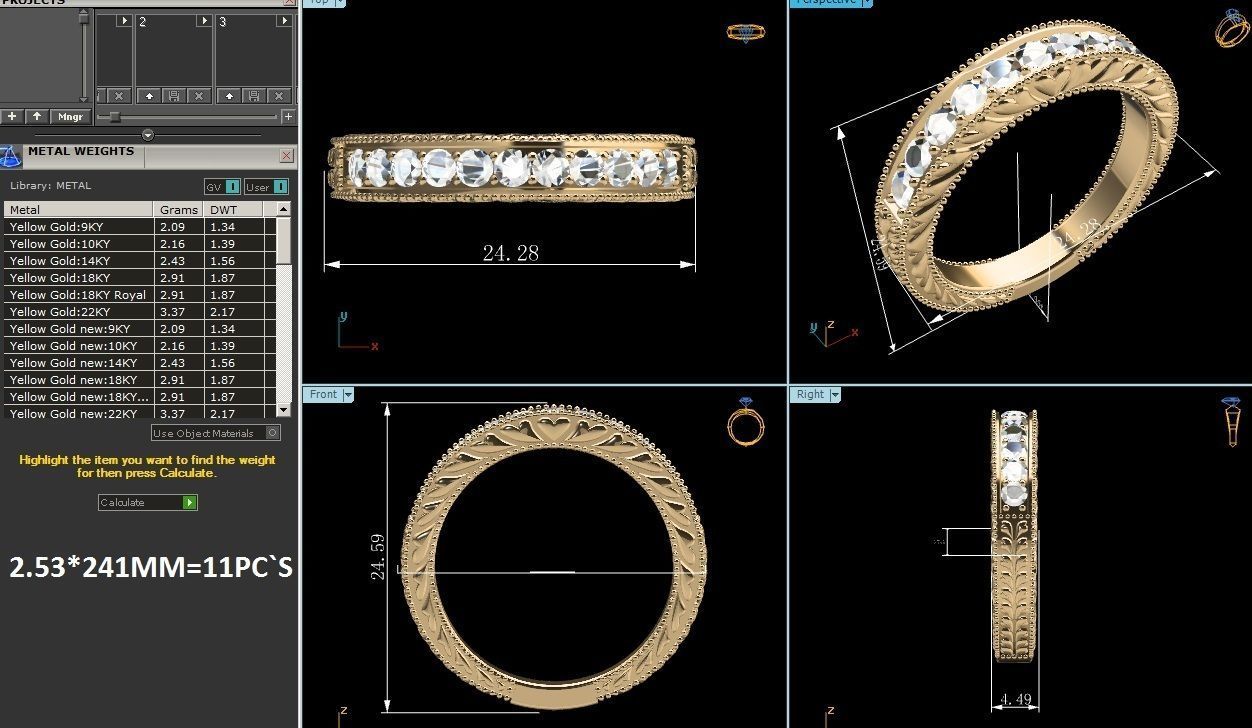The height and width of the screenshot is (728, 1252).
Task: Click plus icon right of thumbnail slider
Action: coord(289,117)
